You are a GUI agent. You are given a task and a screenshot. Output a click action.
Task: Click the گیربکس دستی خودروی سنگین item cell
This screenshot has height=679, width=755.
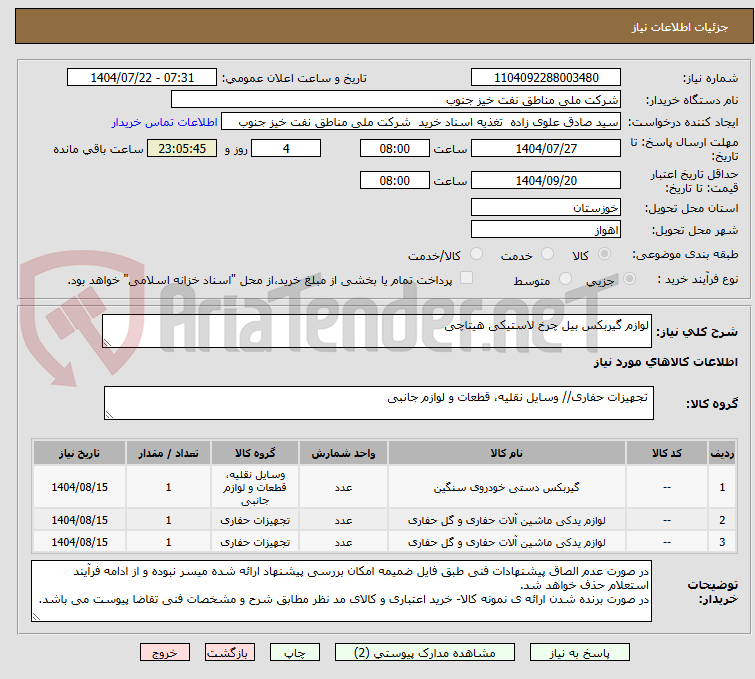pyautogui.click(x=507, y=487)
